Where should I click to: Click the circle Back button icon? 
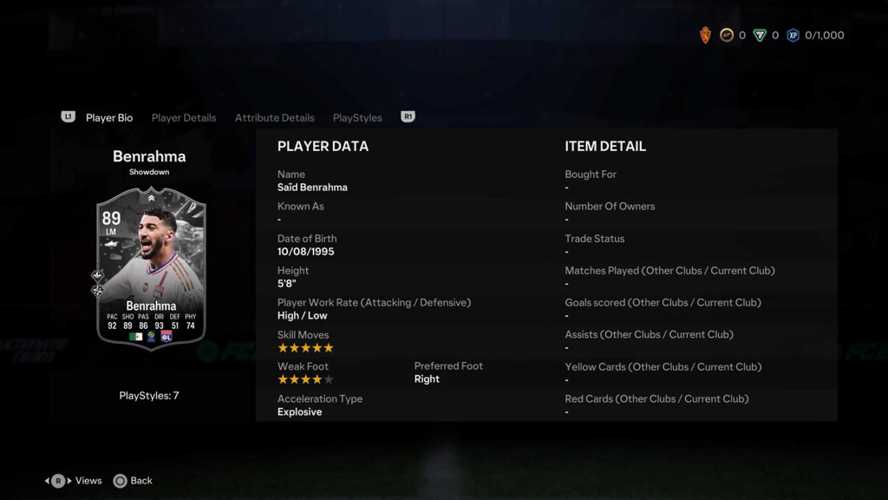click(x=120, y=481)
